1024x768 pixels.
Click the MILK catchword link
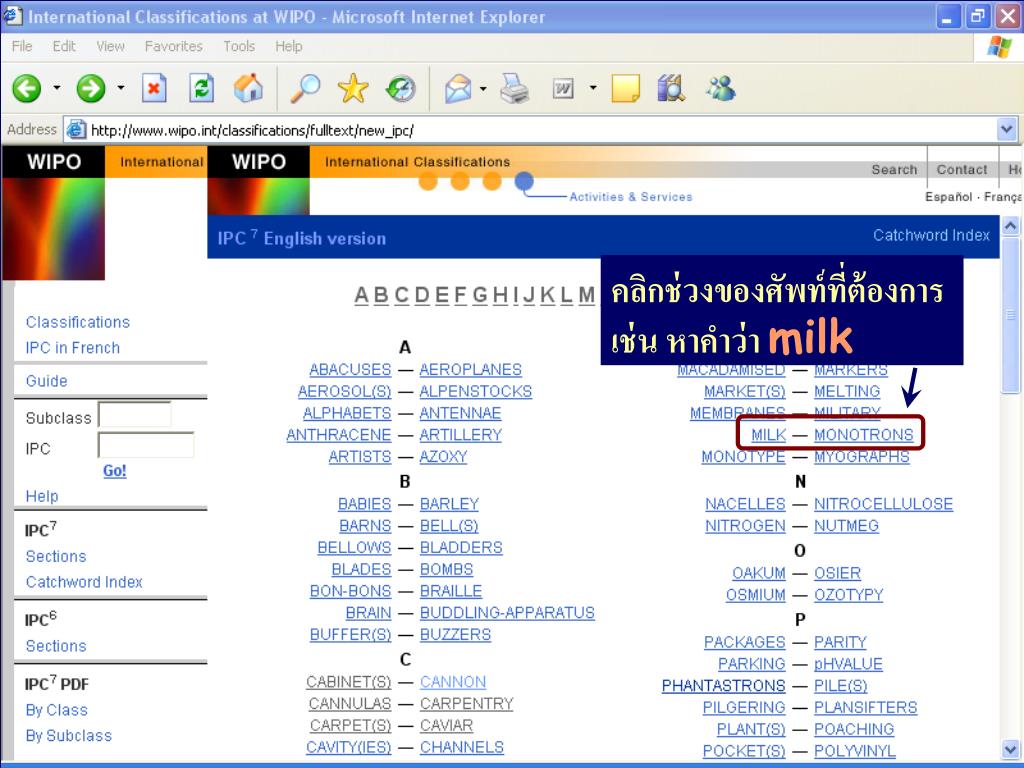click(768, 435)
